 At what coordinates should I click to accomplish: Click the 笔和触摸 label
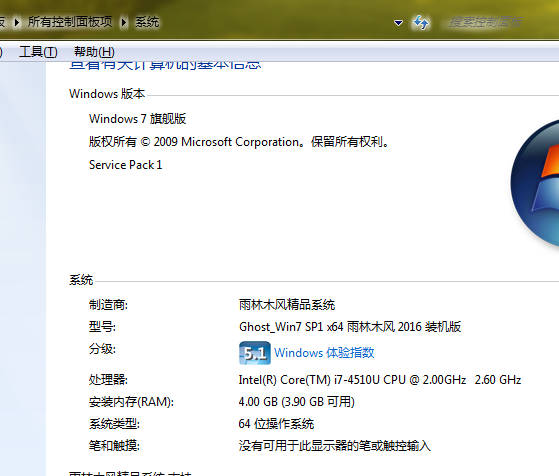click(114, 446)
